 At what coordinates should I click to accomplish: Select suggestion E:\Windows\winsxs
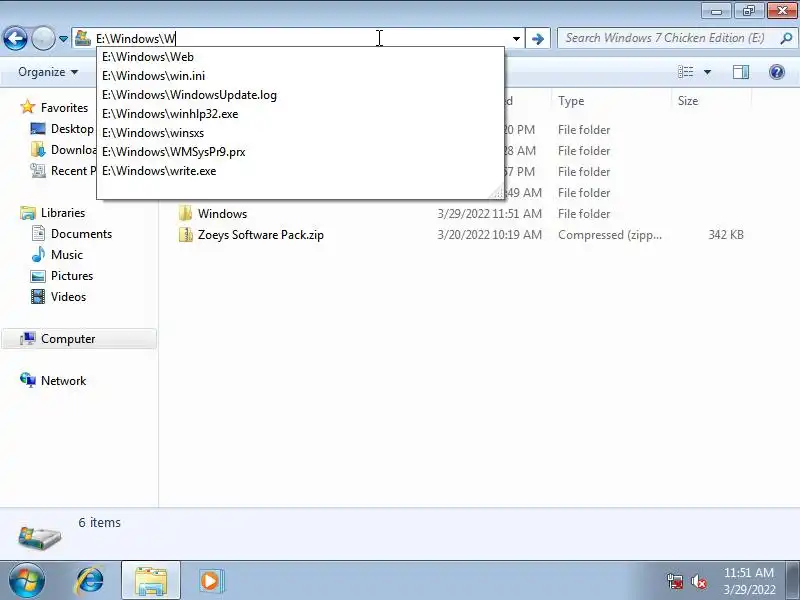tap(300, 133)
